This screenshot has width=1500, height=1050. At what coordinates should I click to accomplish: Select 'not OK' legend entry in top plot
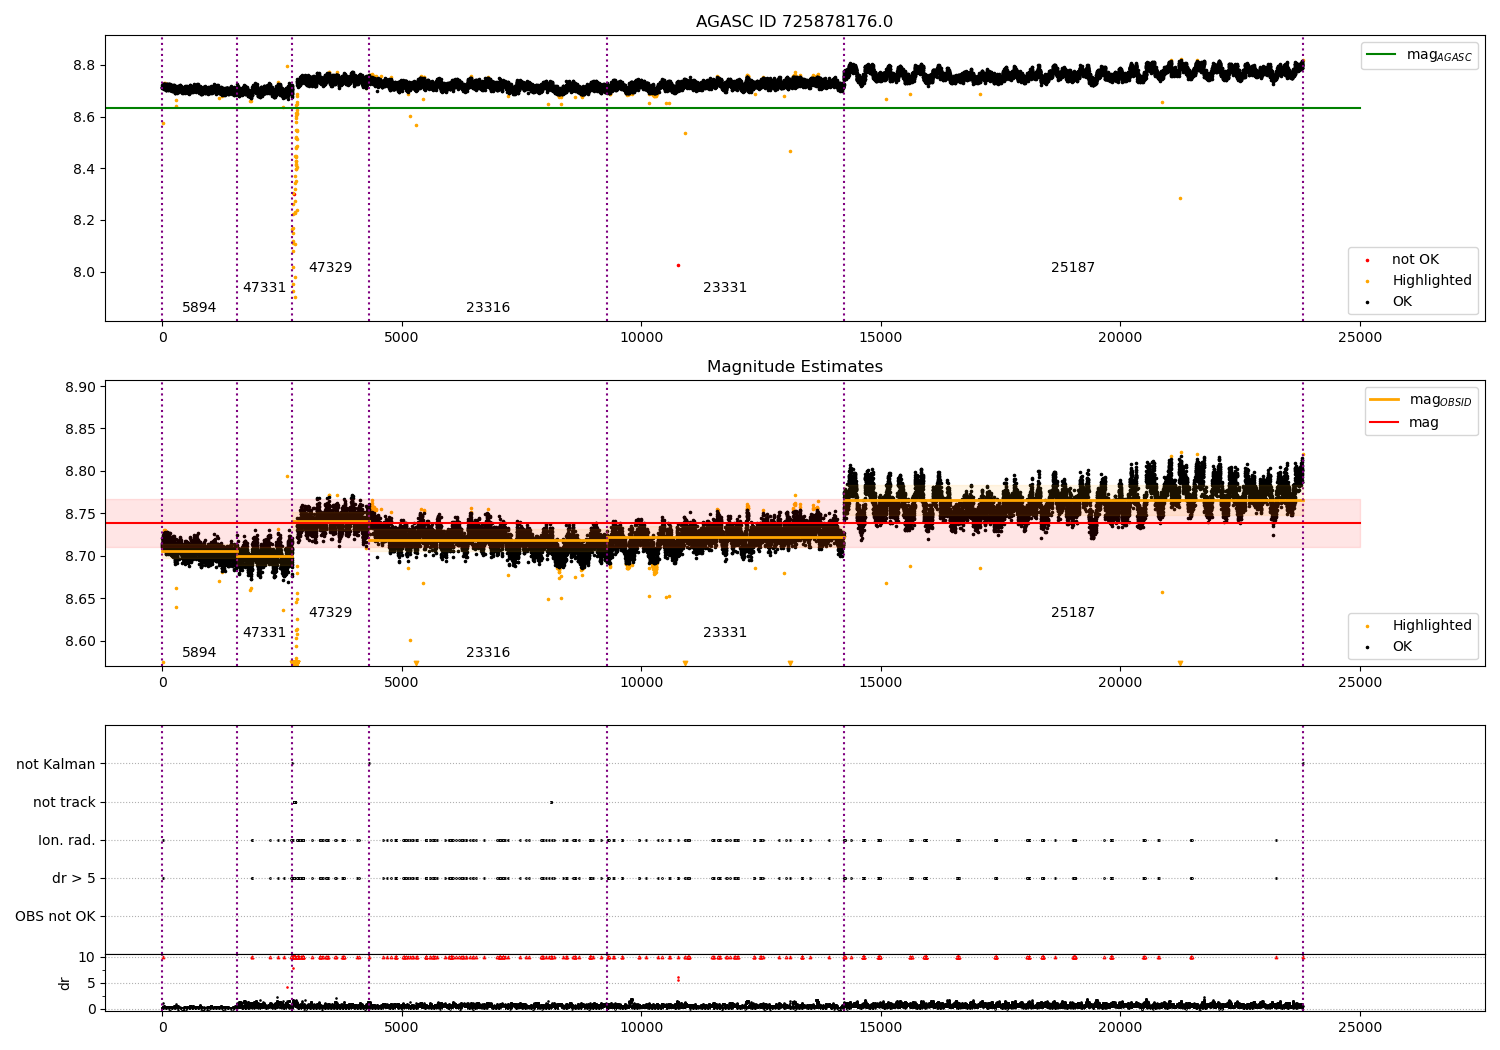coord(1415,260)
